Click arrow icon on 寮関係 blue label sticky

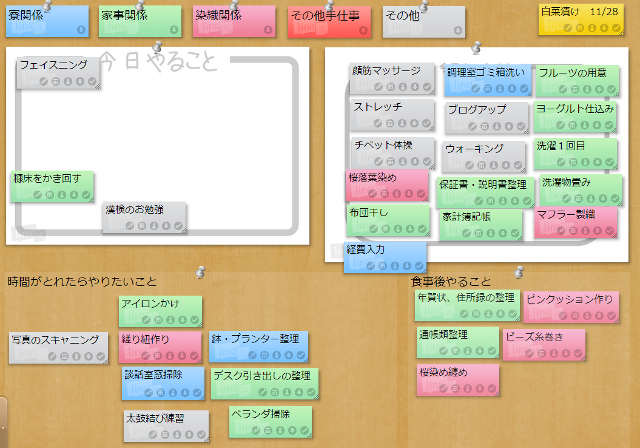point(81,30)
